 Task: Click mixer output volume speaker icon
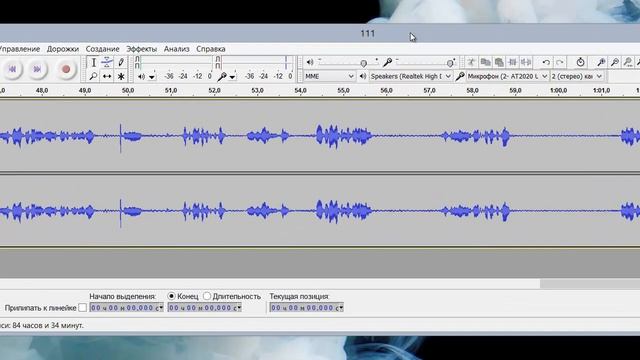coord(310,62)
